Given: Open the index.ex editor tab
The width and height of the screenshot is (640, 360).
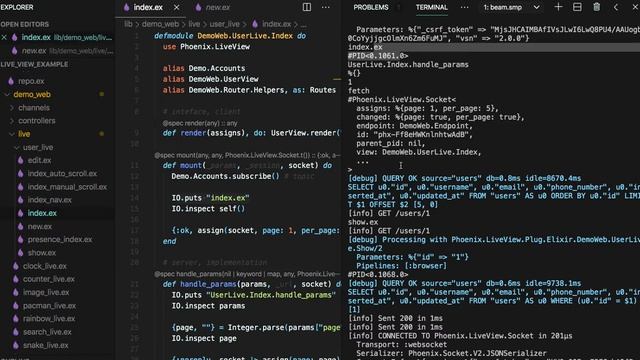Looking at the screenshot, I should pos(148,7).
